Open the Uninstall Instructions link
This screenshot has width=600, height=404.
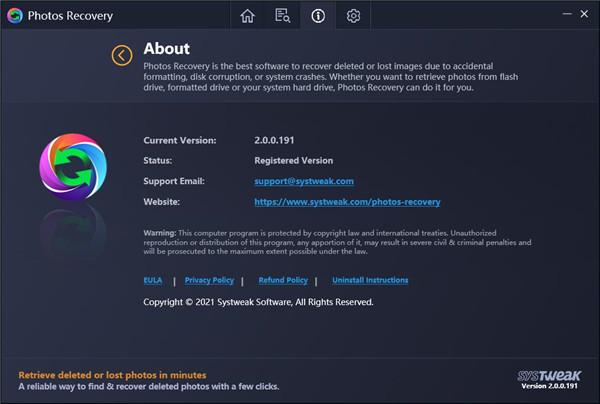[x=370, y=281]
